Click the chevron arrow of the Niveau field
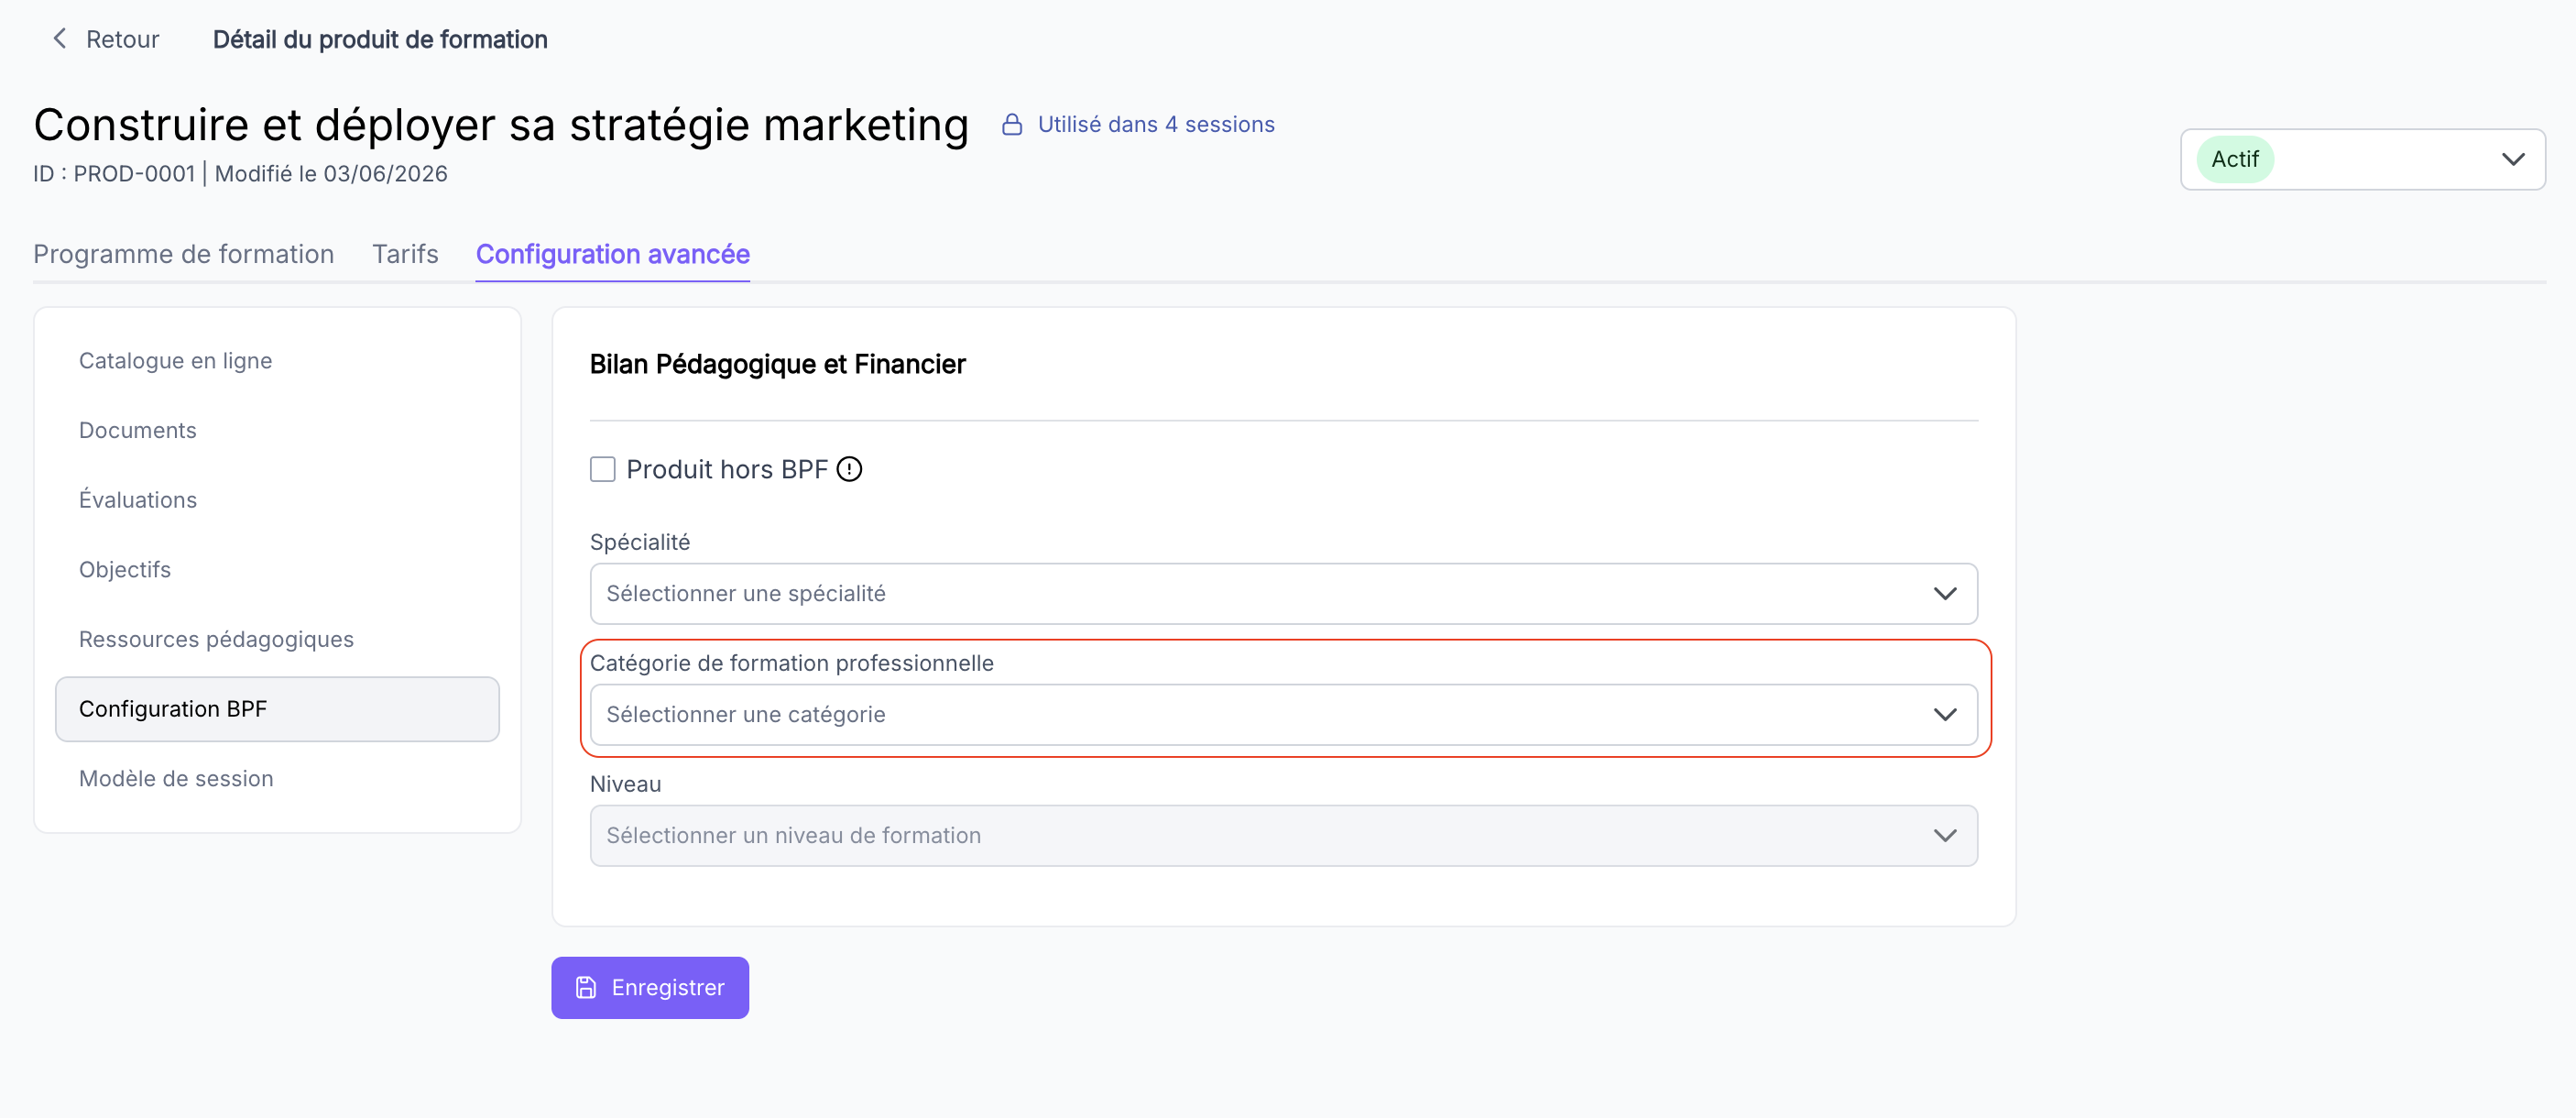 point(1945,835)
